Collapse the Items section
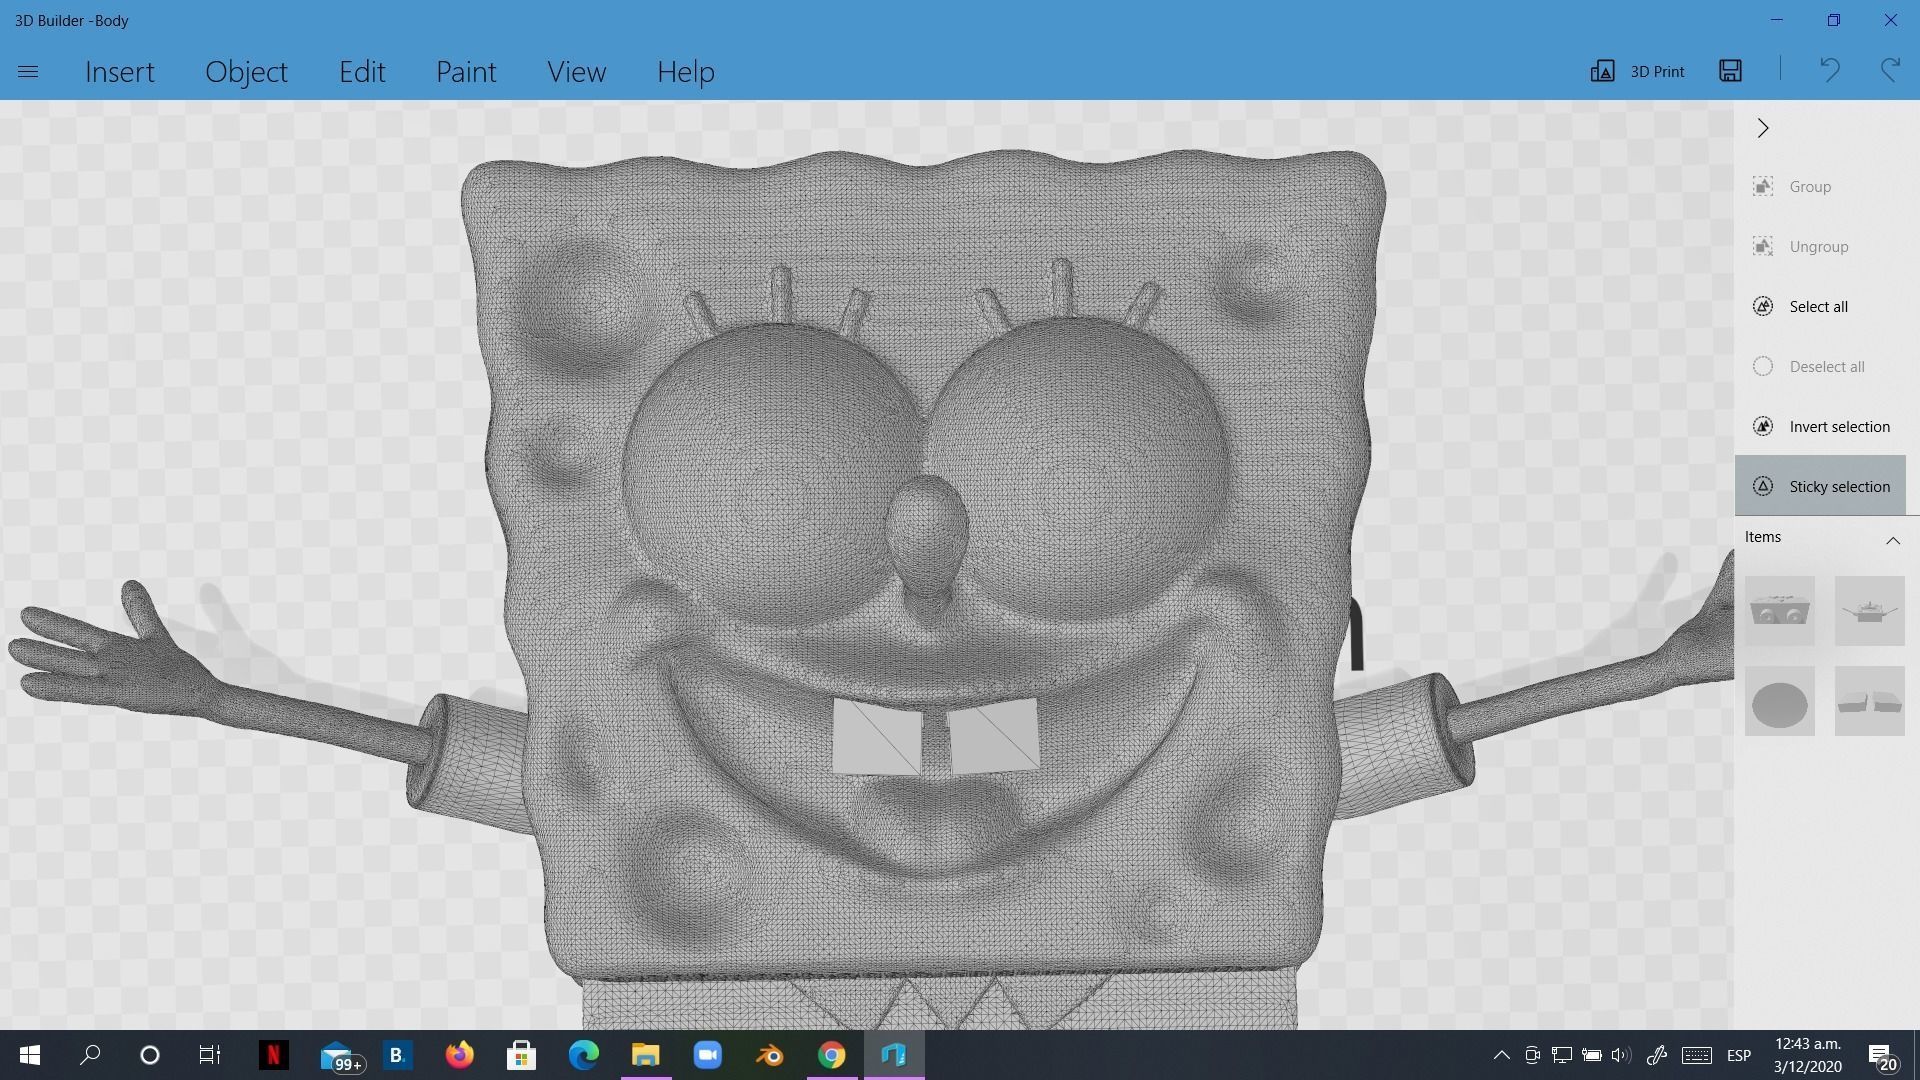 coord(1892,540)
